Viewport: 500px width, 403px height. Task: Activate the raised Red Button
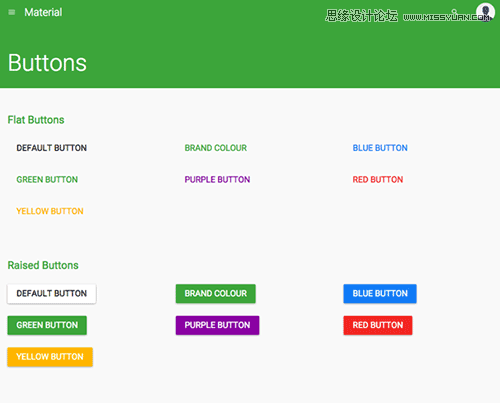378,325
